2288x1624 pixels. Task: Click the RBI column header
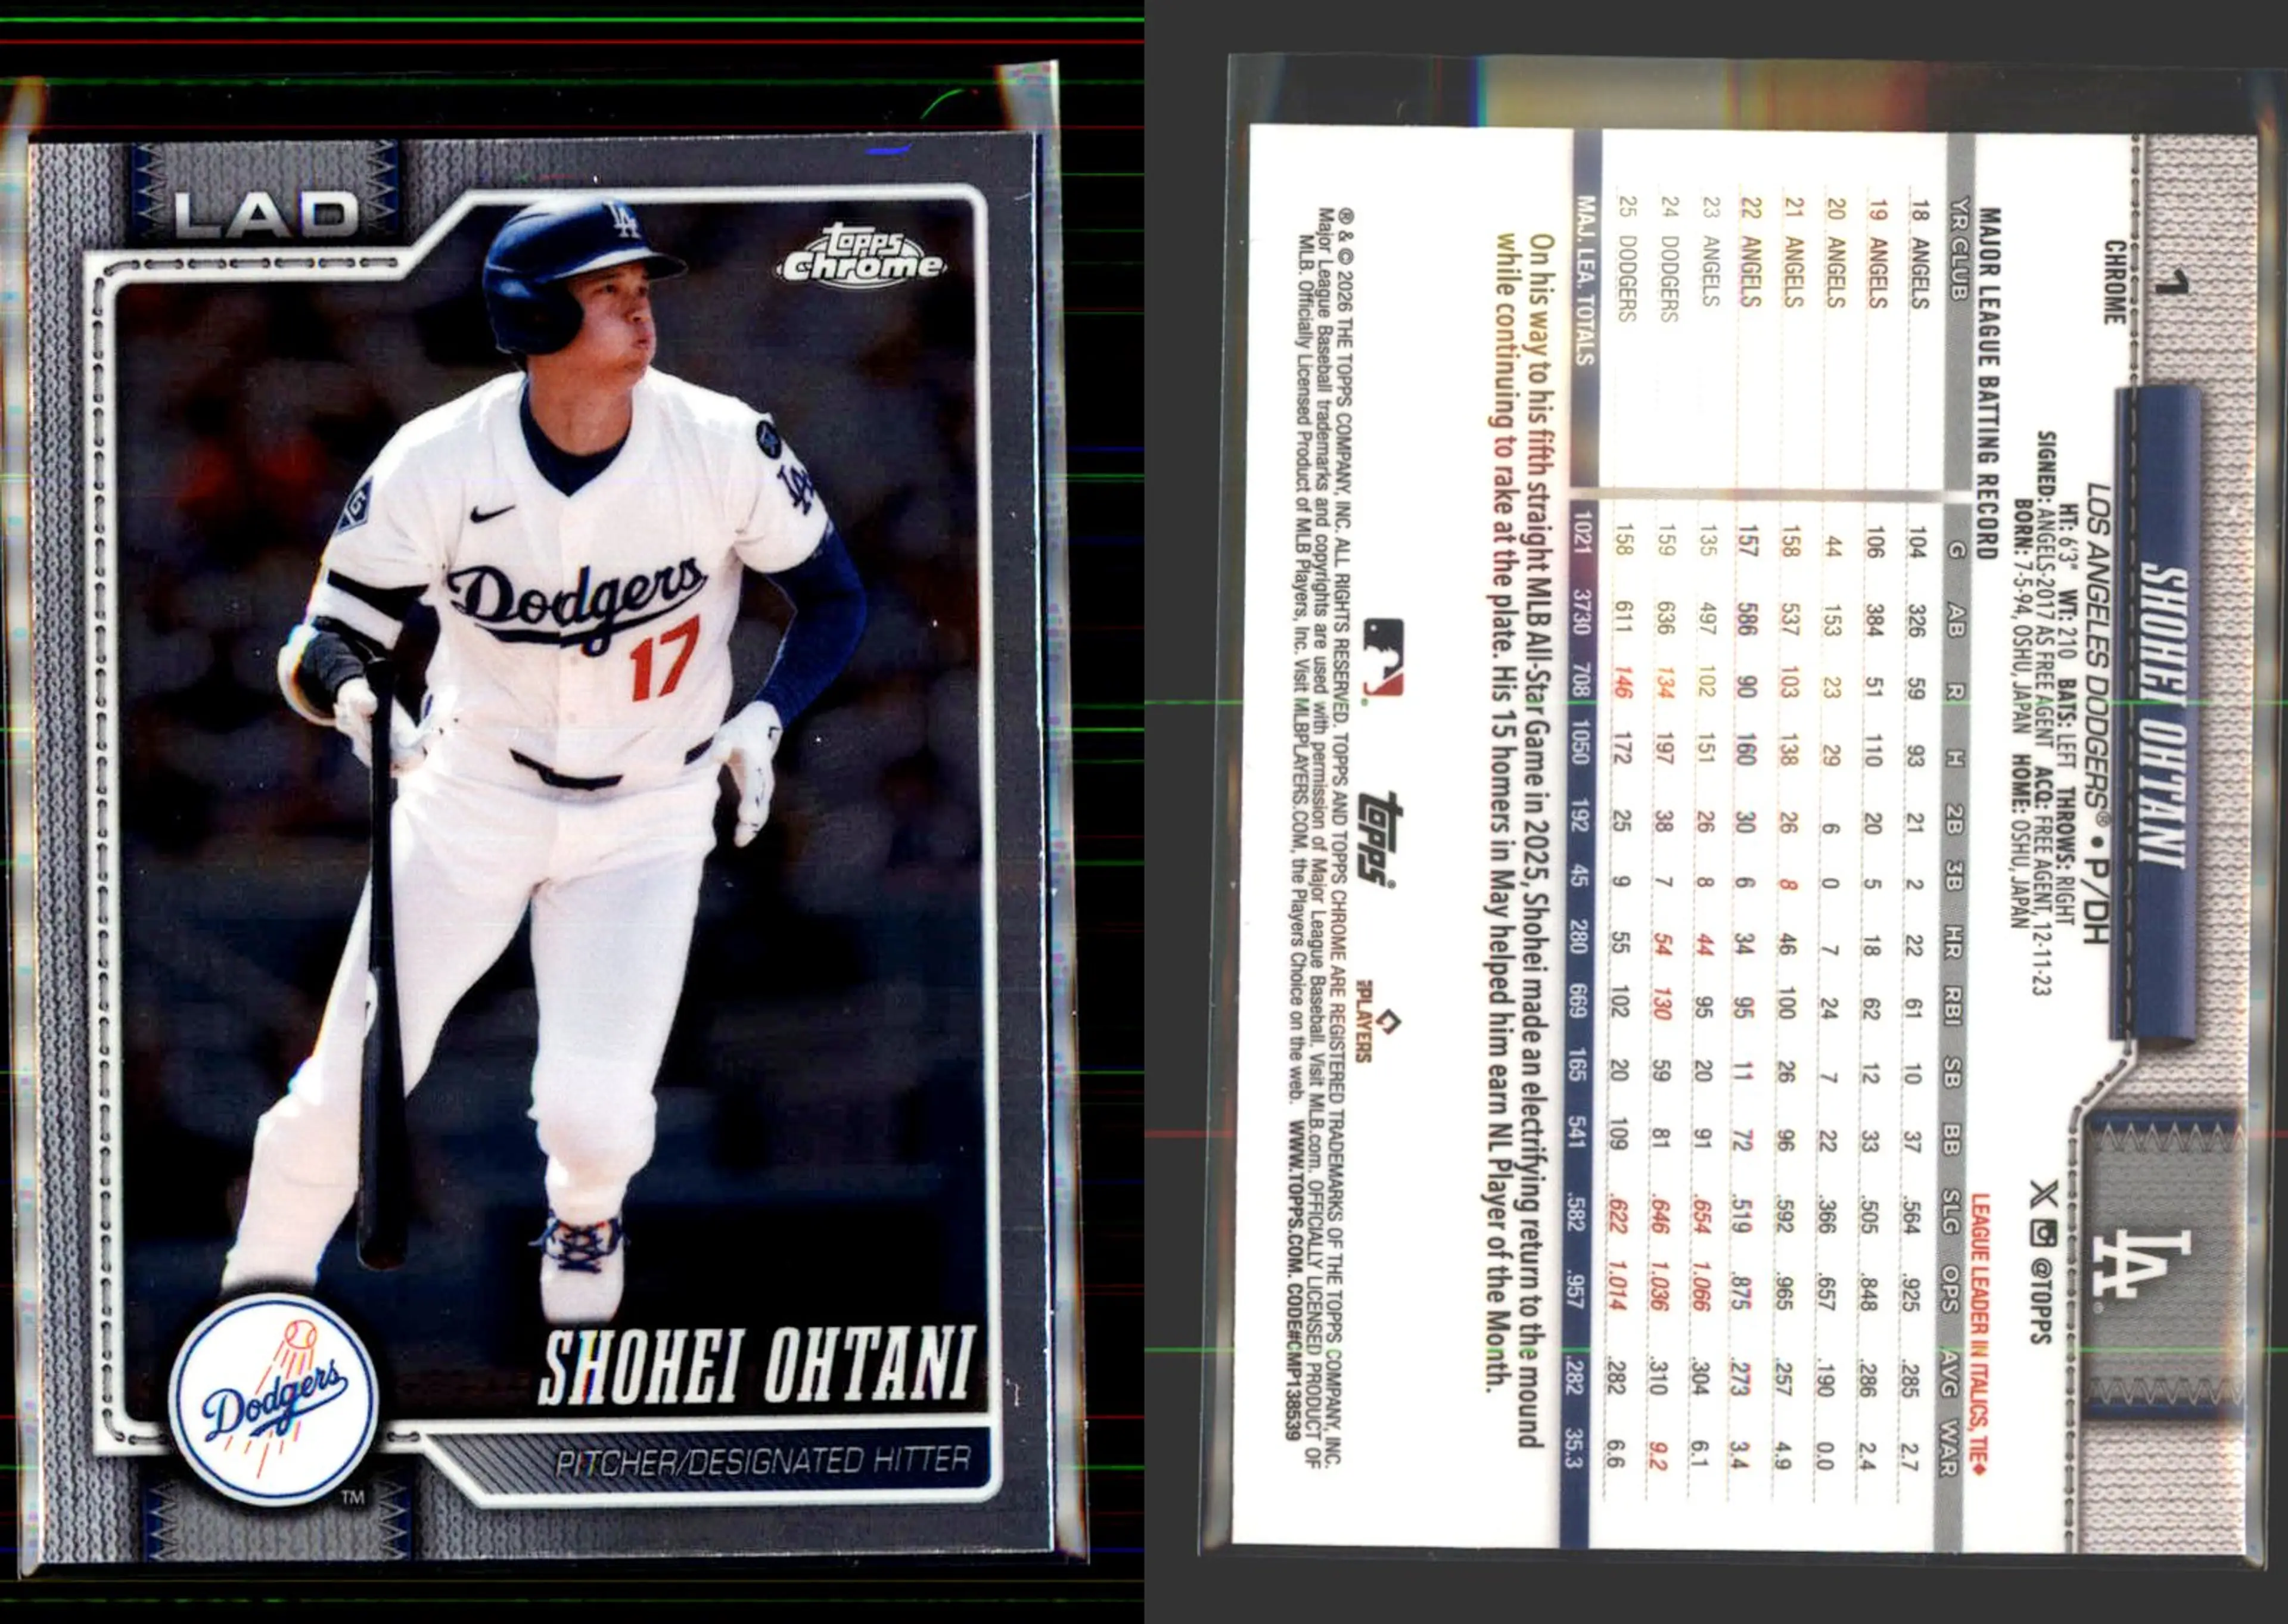(x=1953, y=1005)
